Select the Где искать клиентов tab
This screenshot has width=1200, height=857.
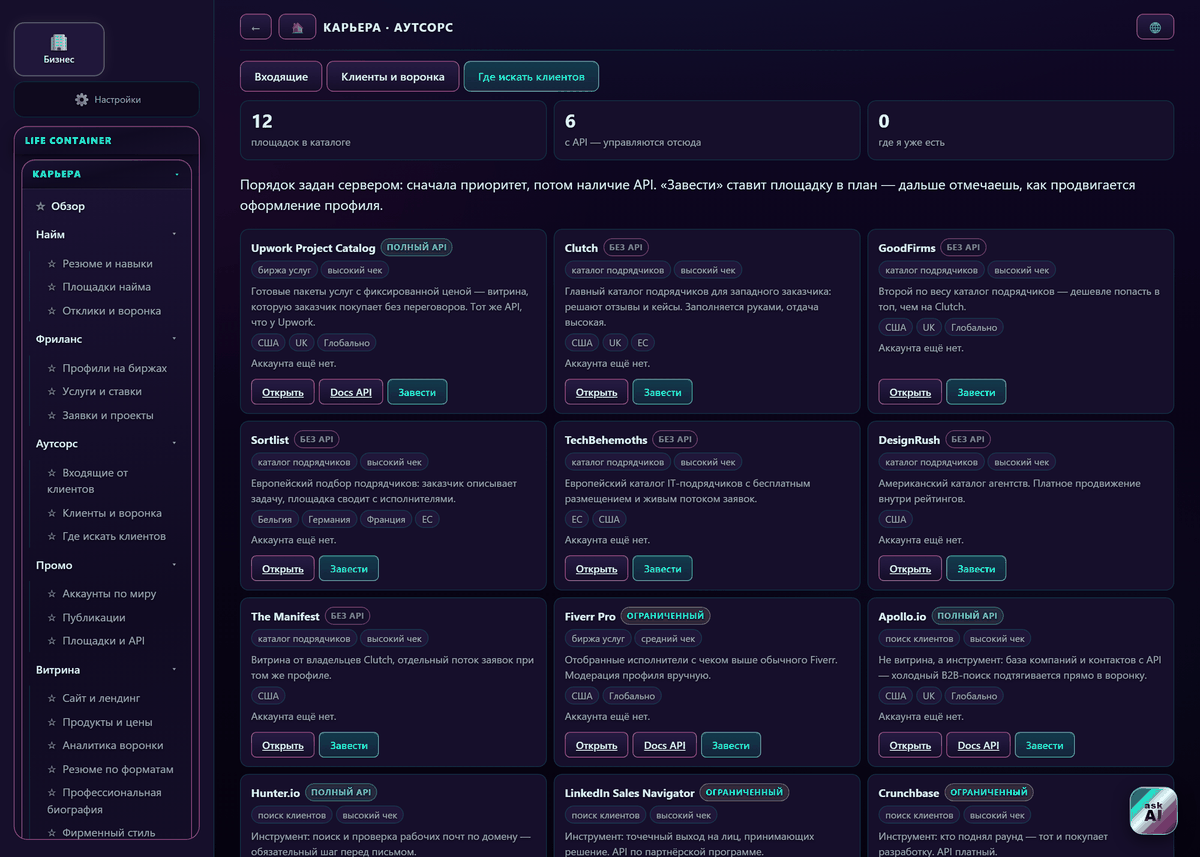pyautogui.click(x=531, y=77)
